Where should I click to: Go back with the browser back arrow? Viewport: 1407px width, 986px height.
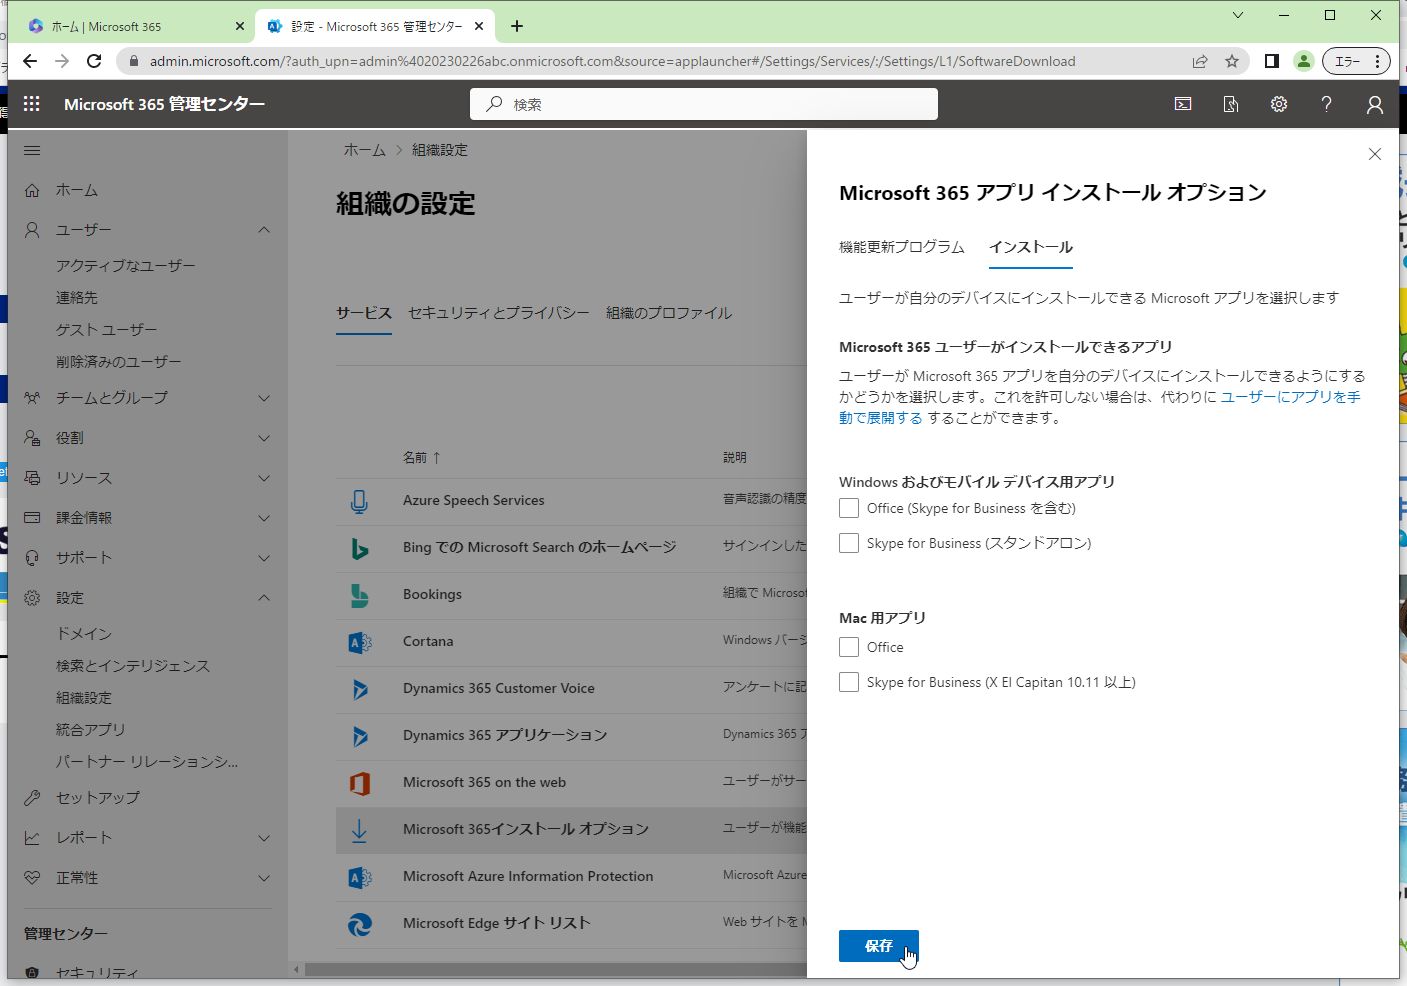tap(30, 61)
